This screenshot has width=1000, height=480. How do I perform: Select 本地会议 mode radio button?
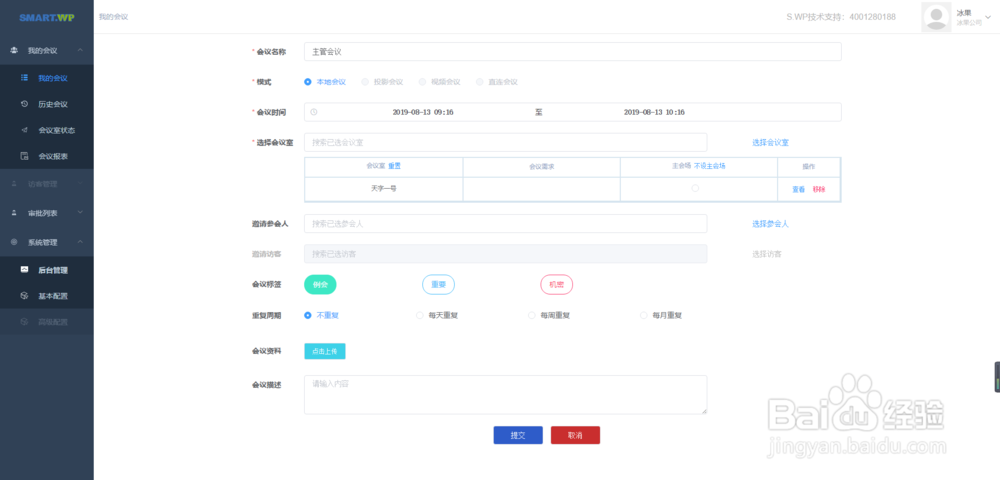308,82
